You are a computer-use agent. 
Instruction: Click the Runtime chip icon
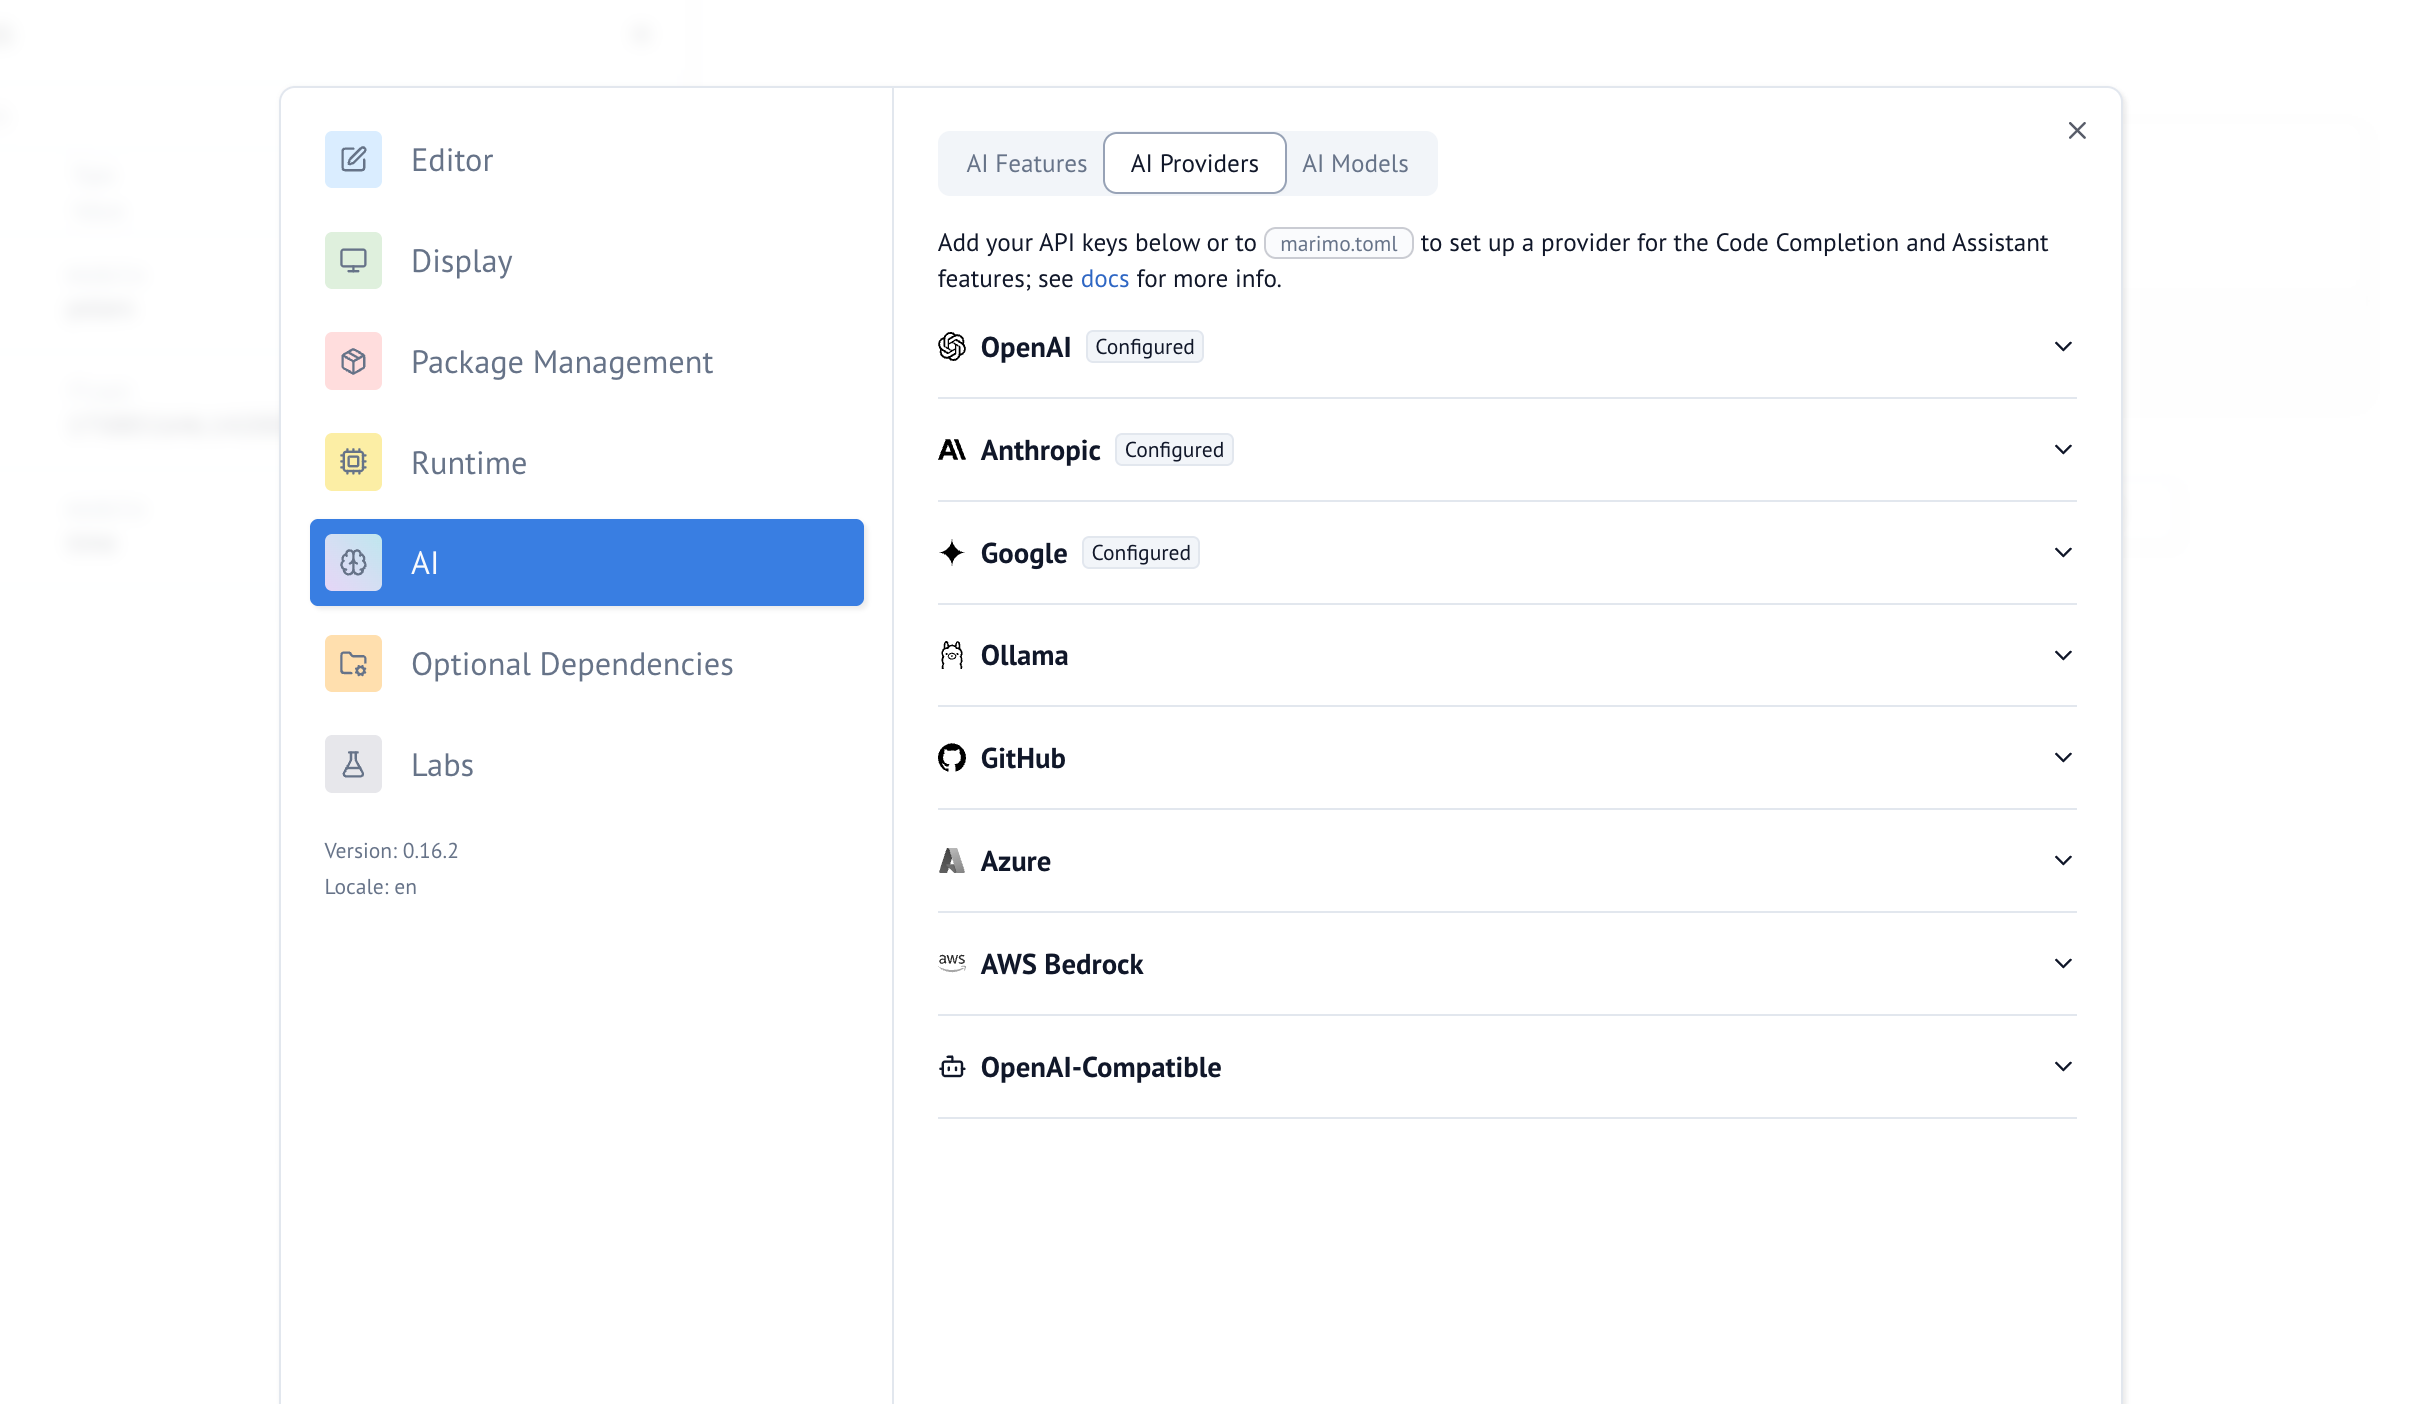tap(353, 462)
